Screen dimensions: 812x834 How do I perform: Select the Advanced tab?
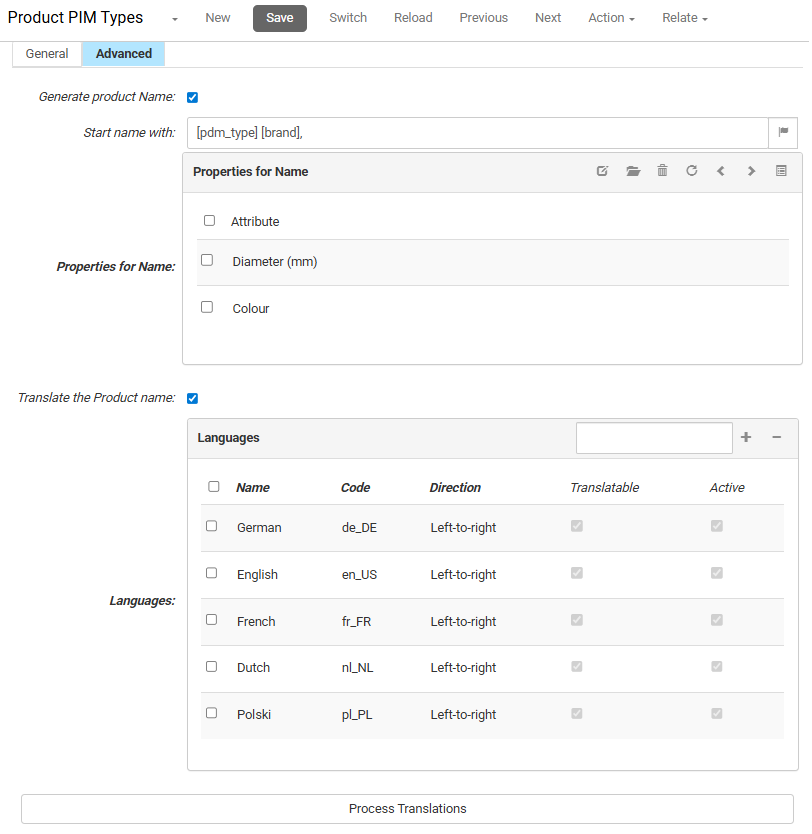coord(123,54)
